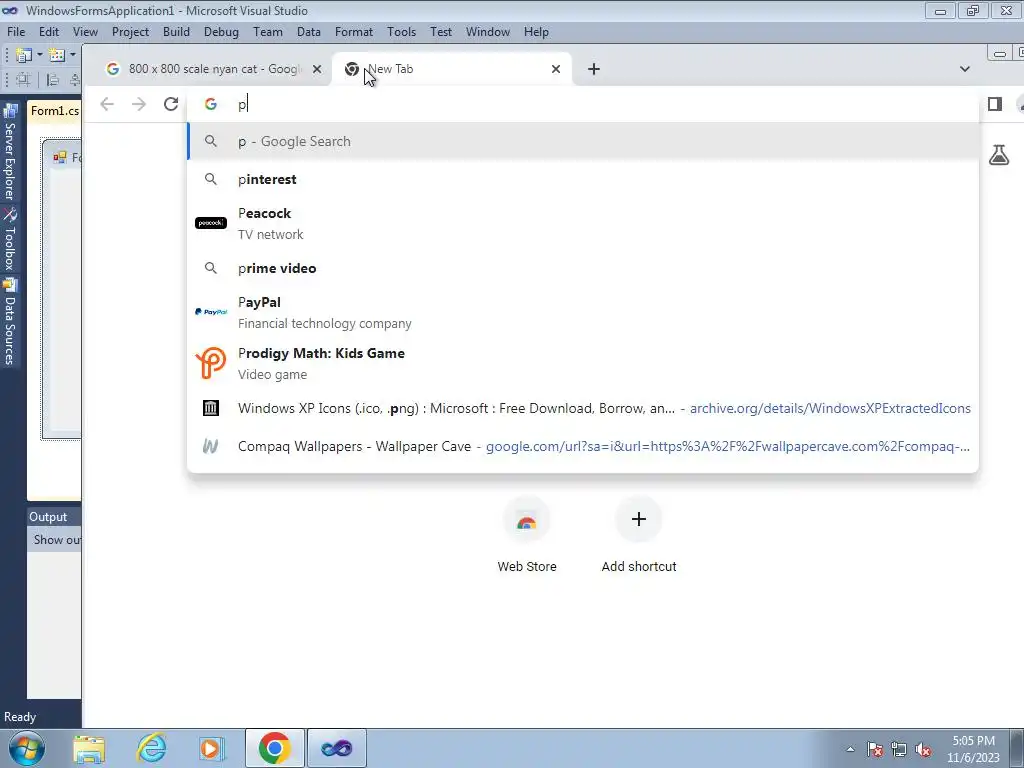This screenshot has height=768, width=1024.
Task: Open Windows Start button
Action: pos(27,748)
